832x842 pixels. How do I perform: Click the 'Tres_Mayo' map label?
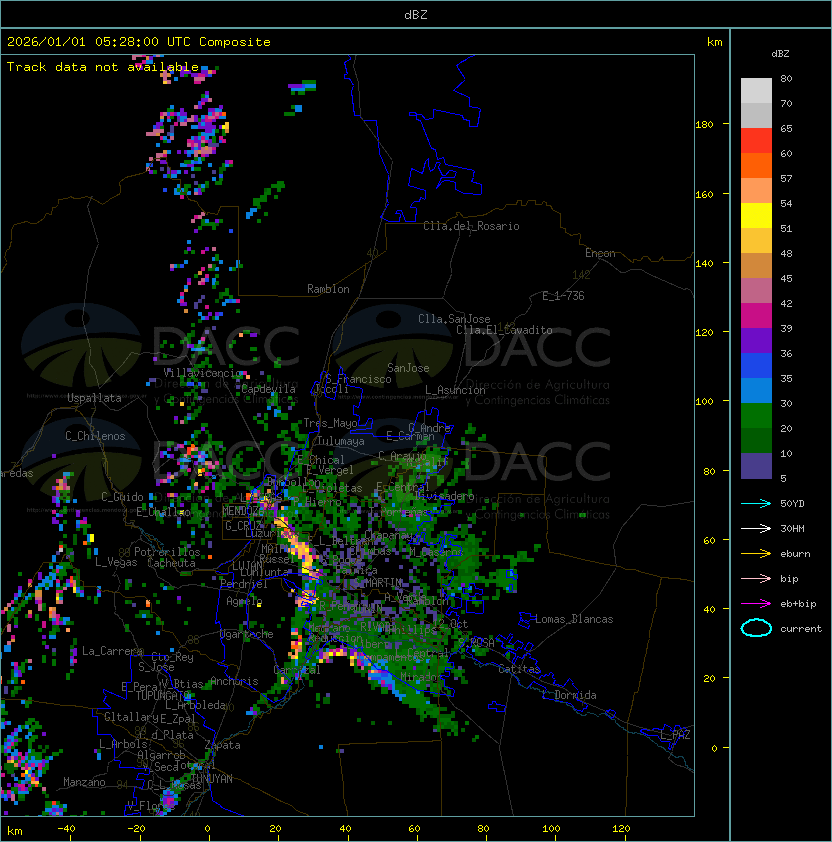click(x=330, y=423)
